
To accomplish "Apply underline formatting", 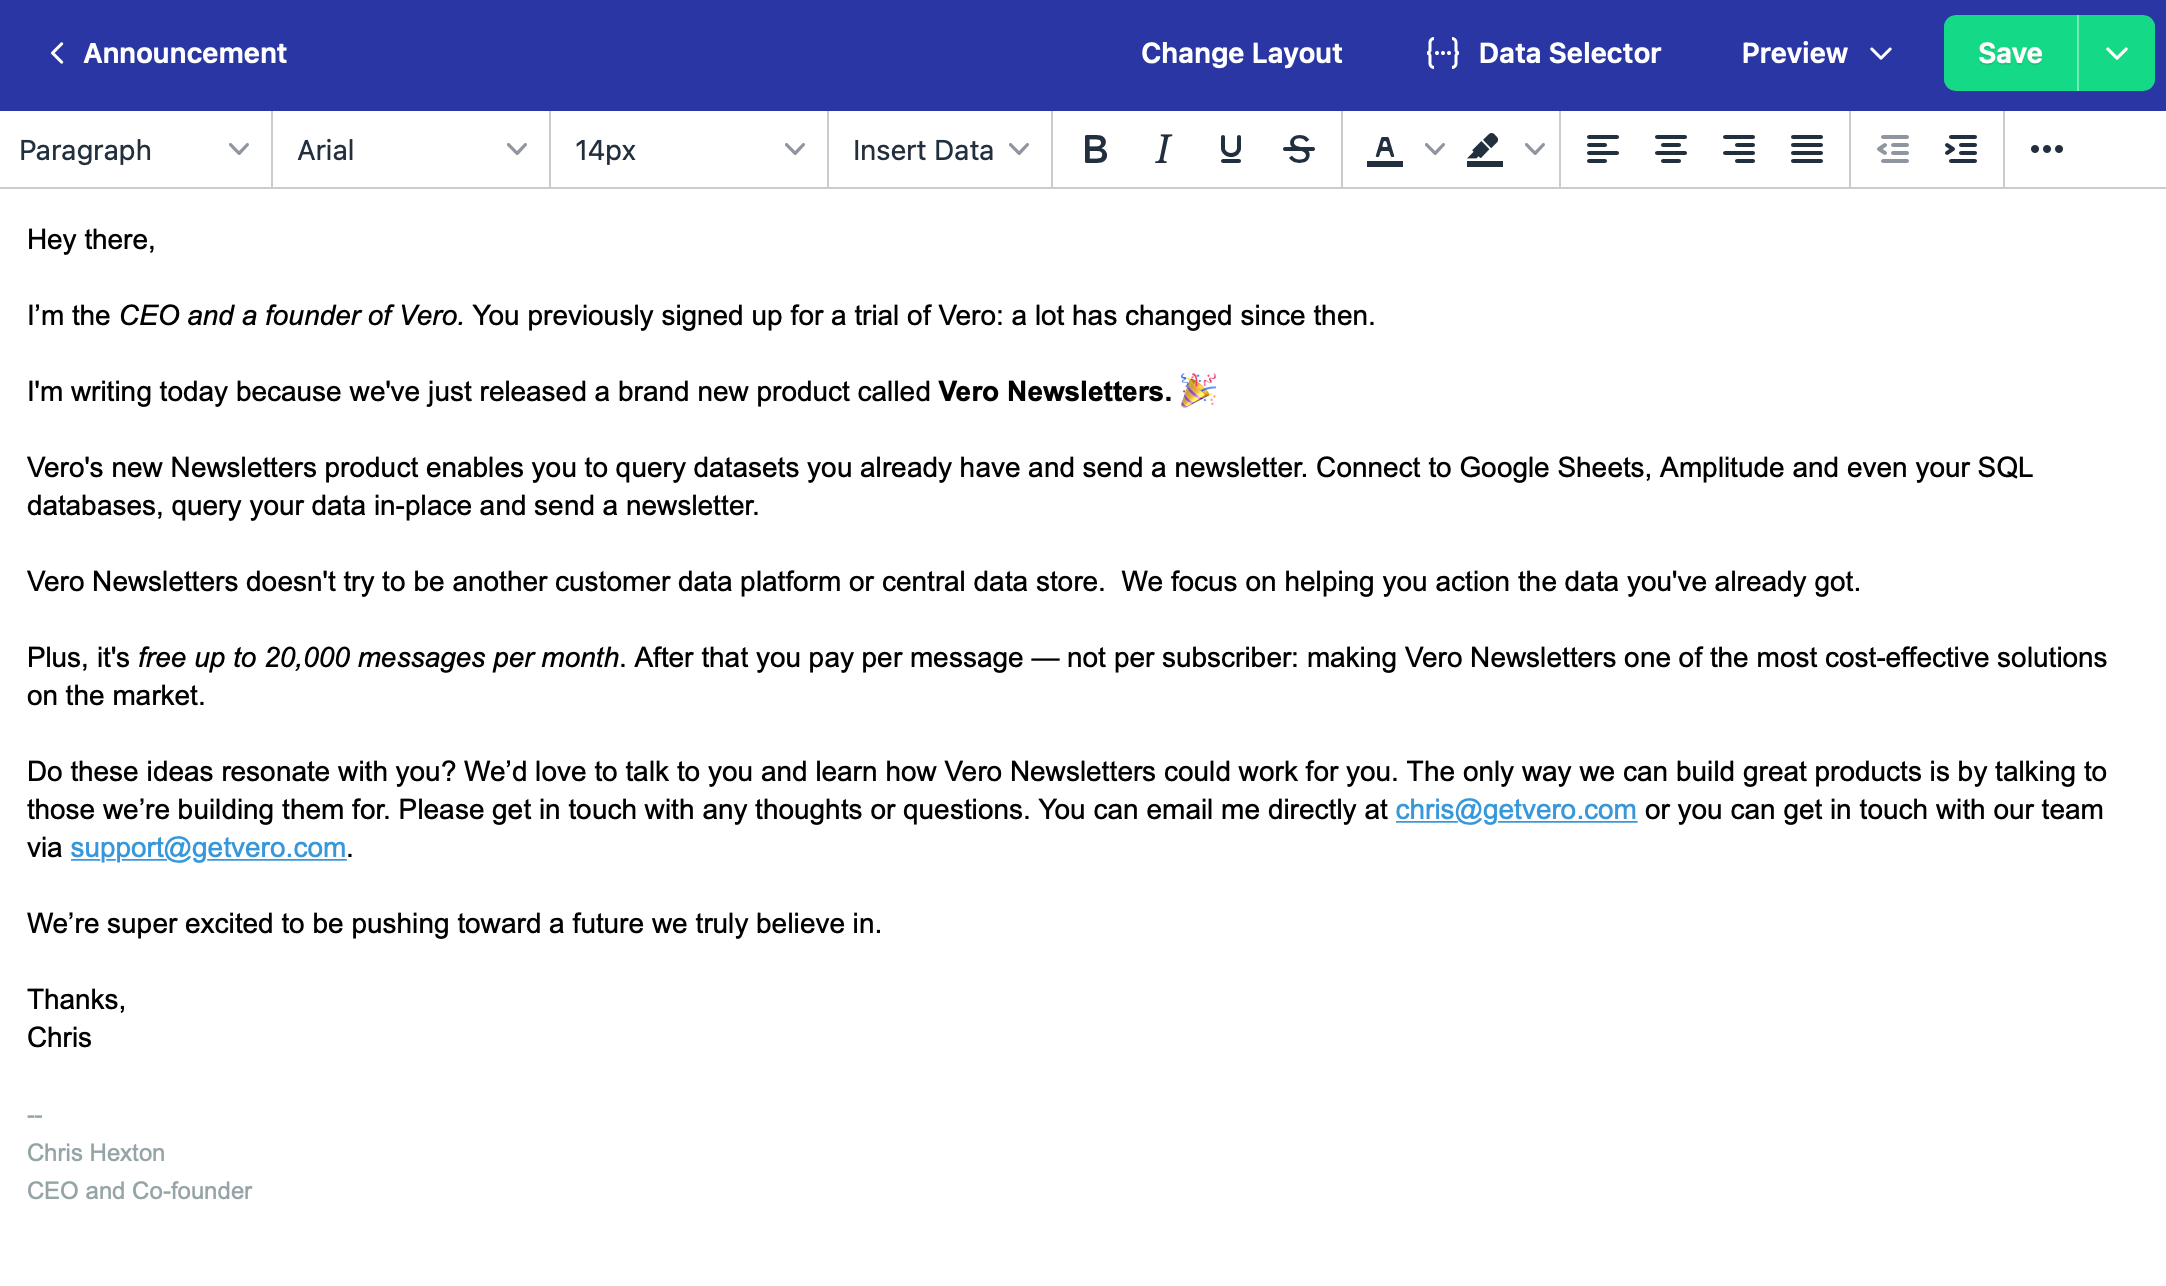I will 1231,150.
